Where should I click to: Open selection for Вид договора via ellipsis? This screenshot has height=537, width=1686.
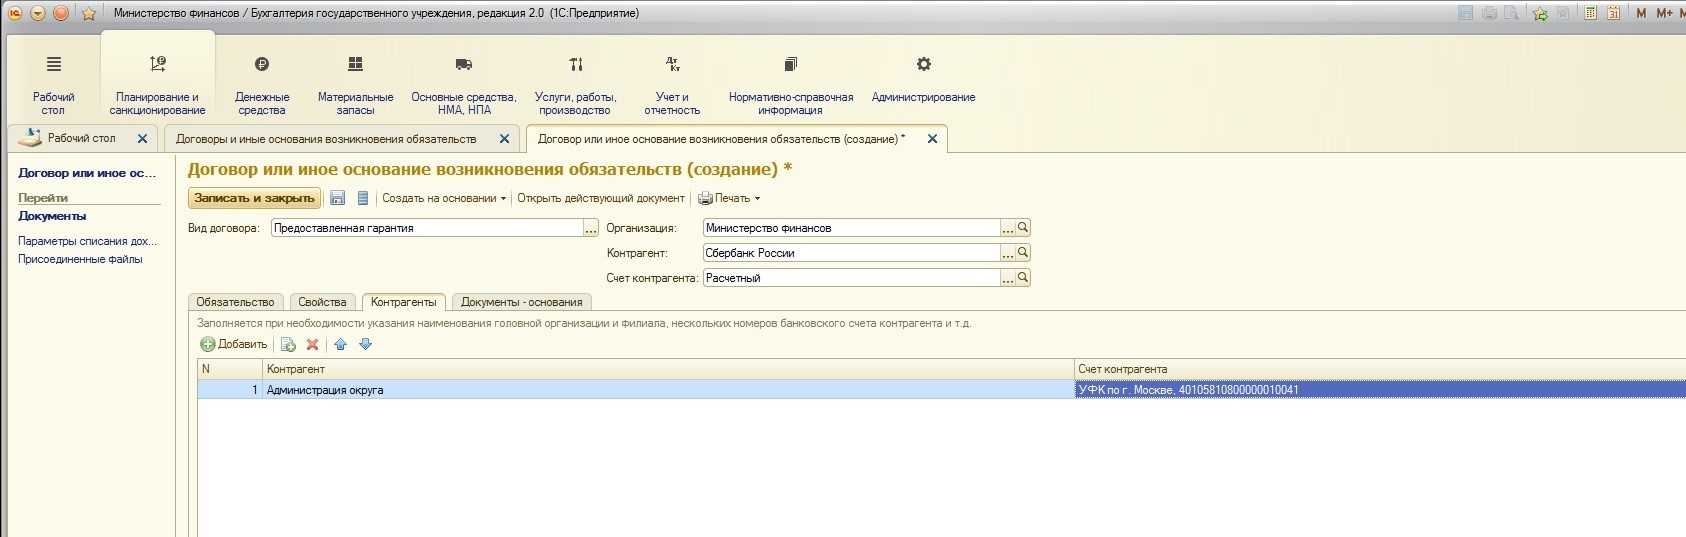pos(591,228)
